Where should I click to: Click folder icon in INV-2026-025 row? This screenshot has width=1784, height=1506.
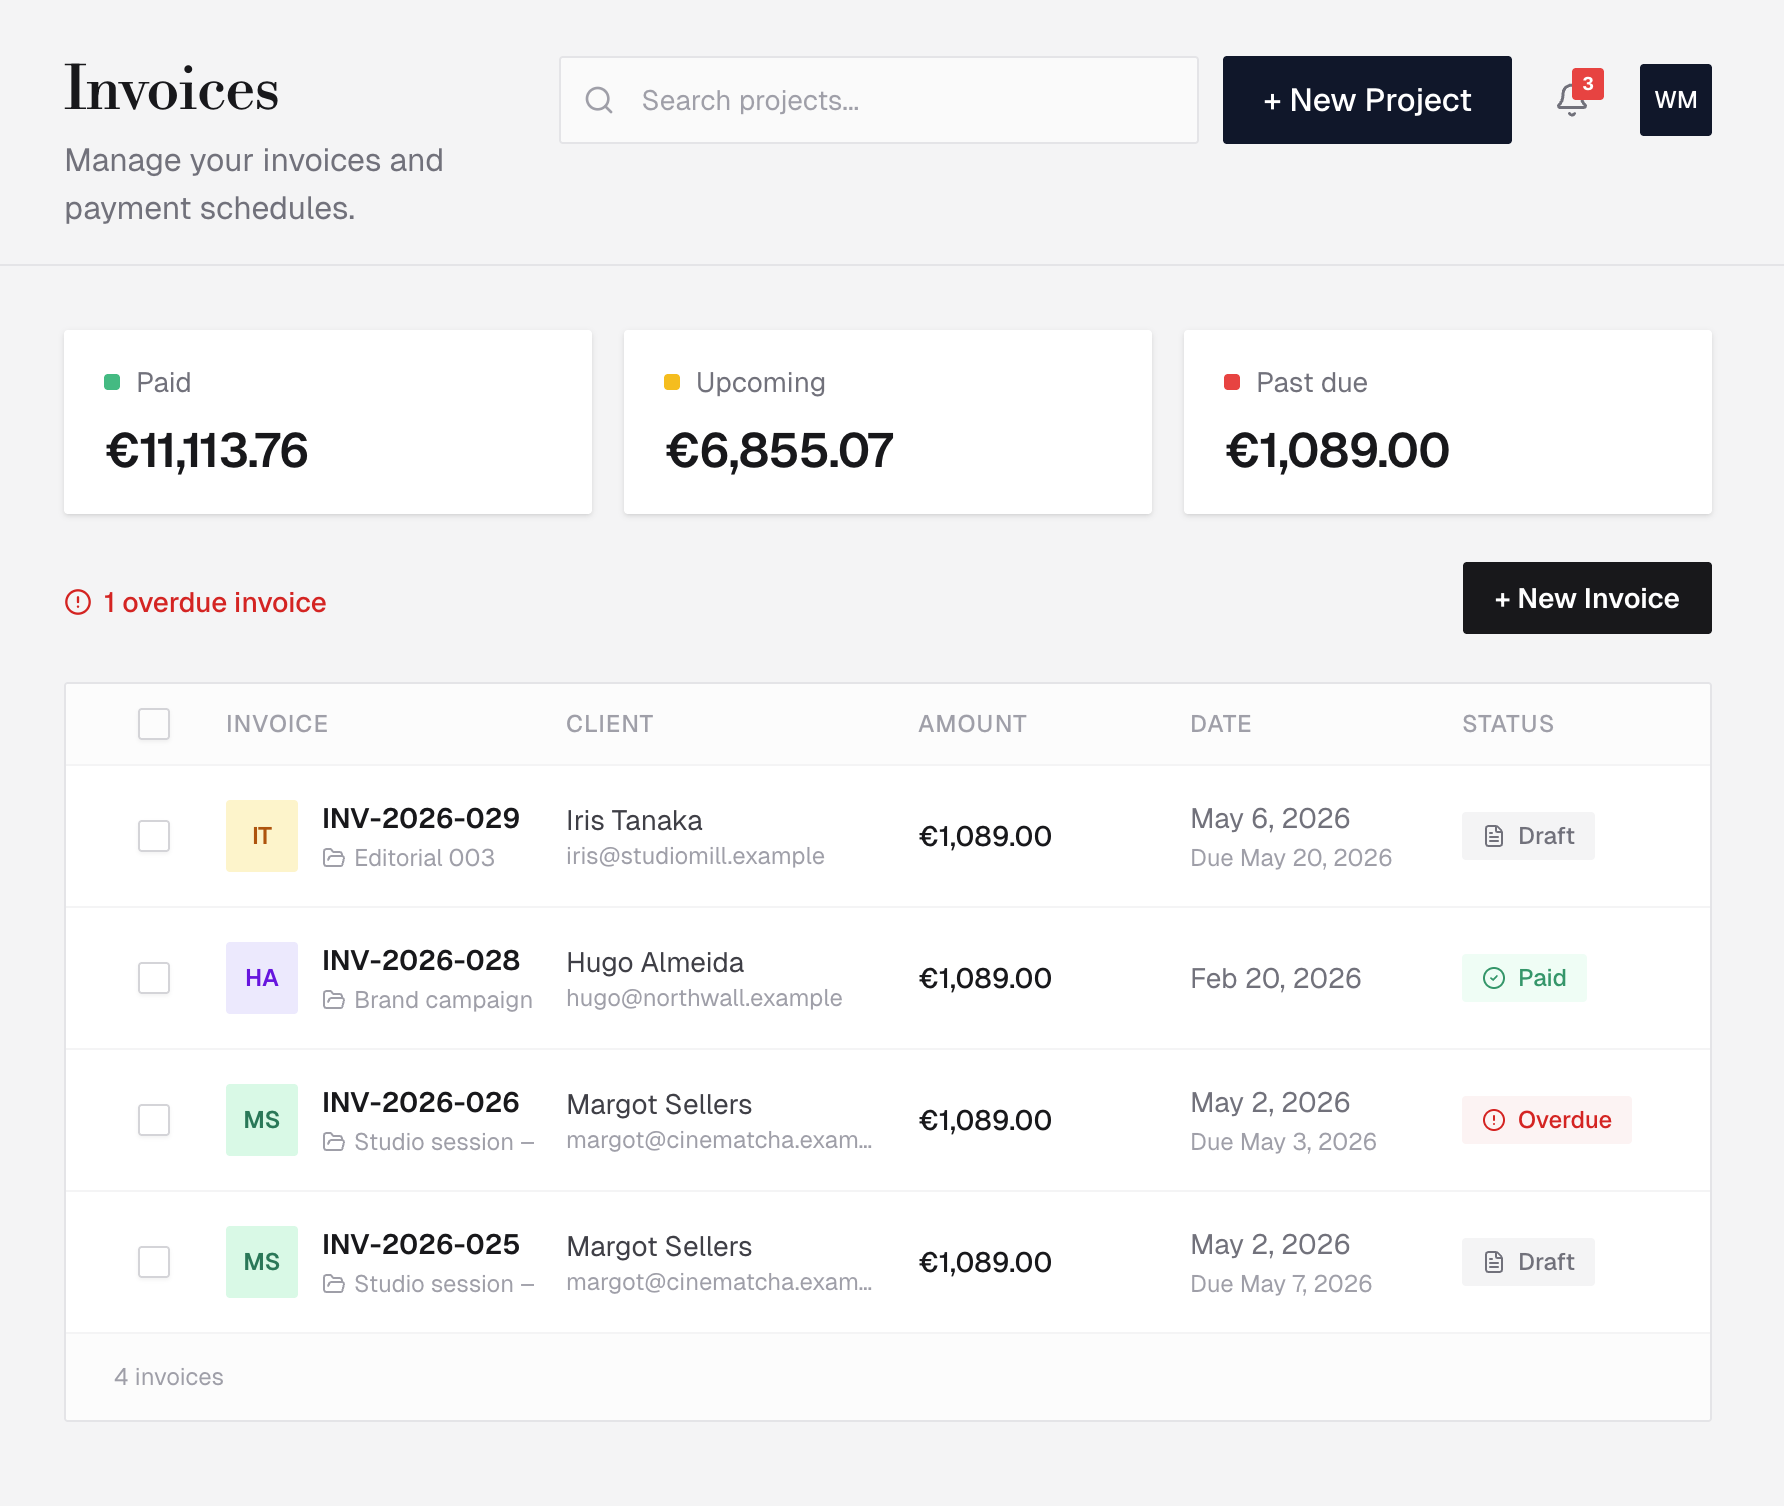(x=334, y=1284)
